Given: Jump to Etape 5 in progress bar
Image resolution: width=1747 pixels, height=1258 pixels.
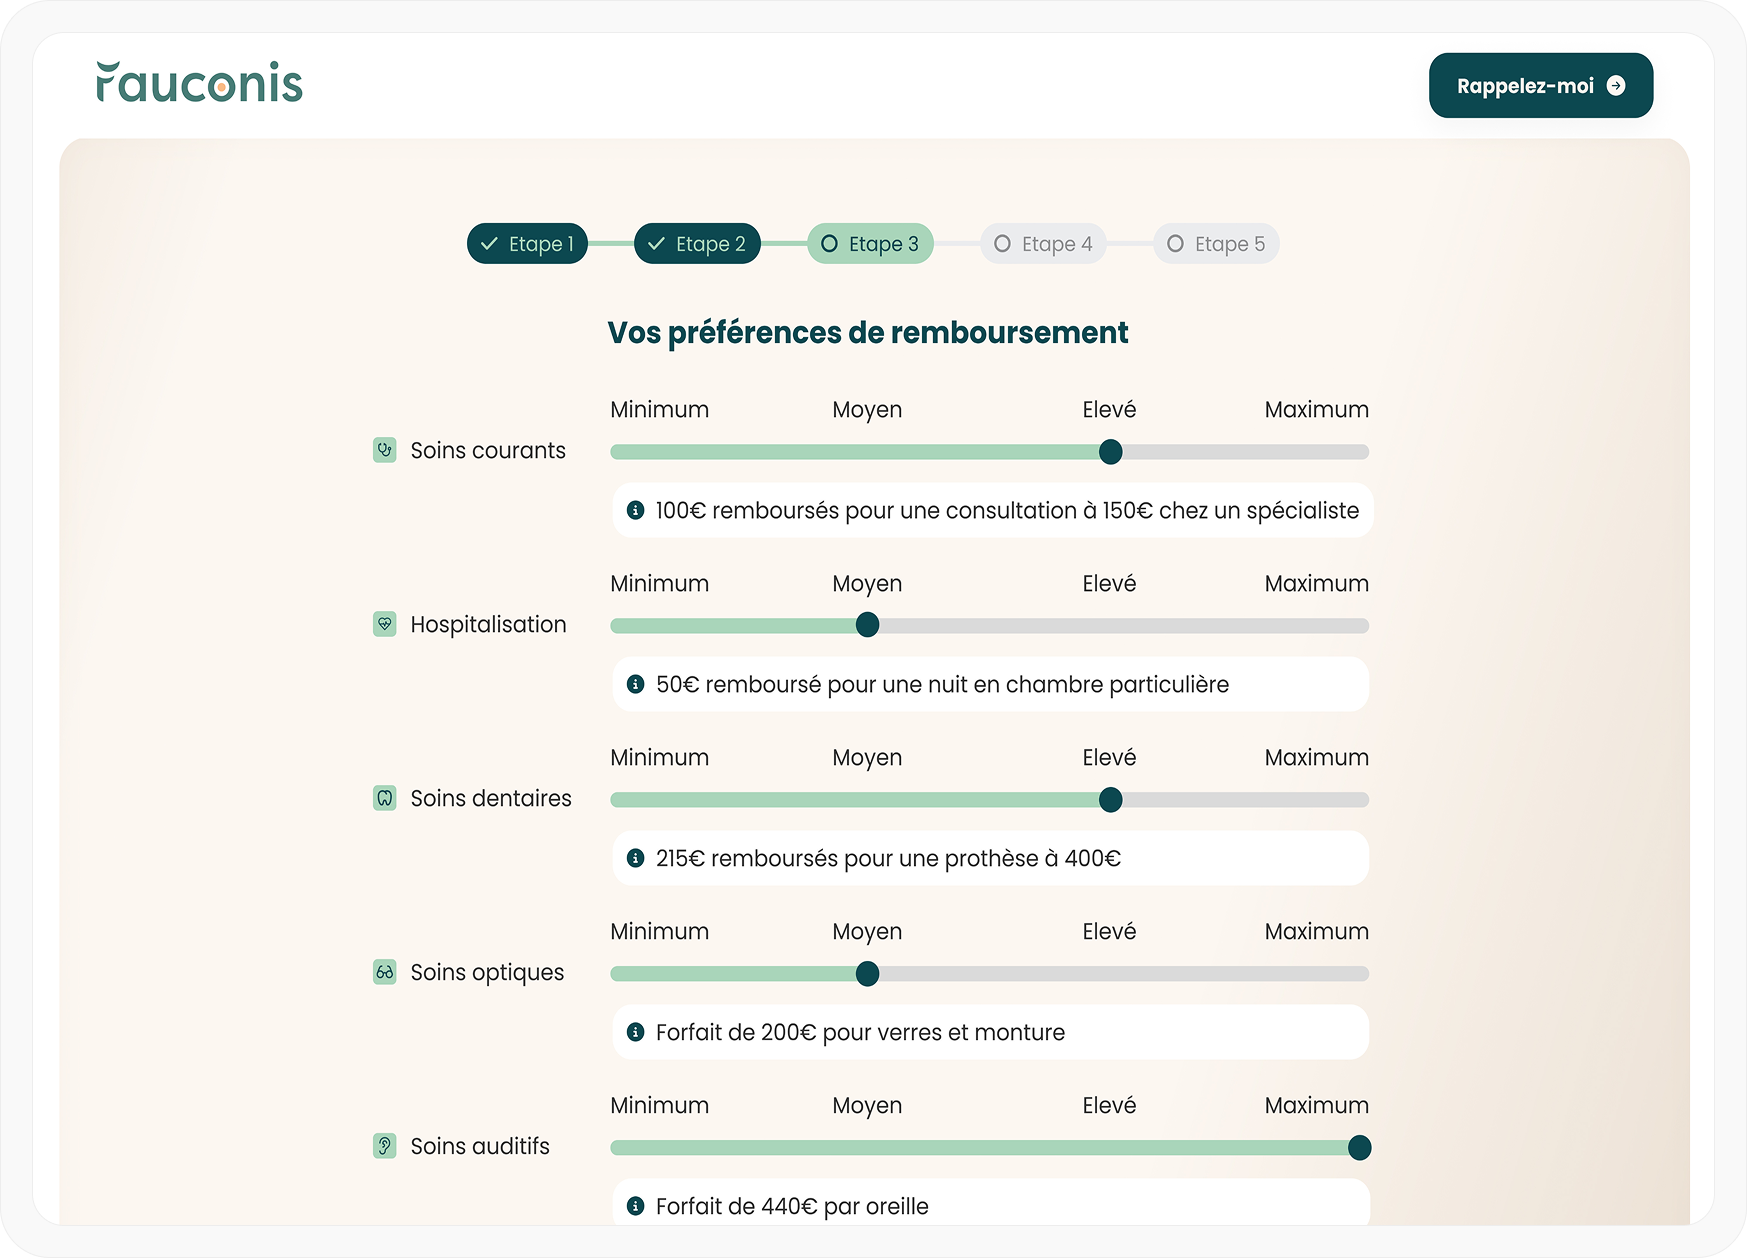Looking at the screenshot, I should pyautogui.click(x=1216, y=244).
